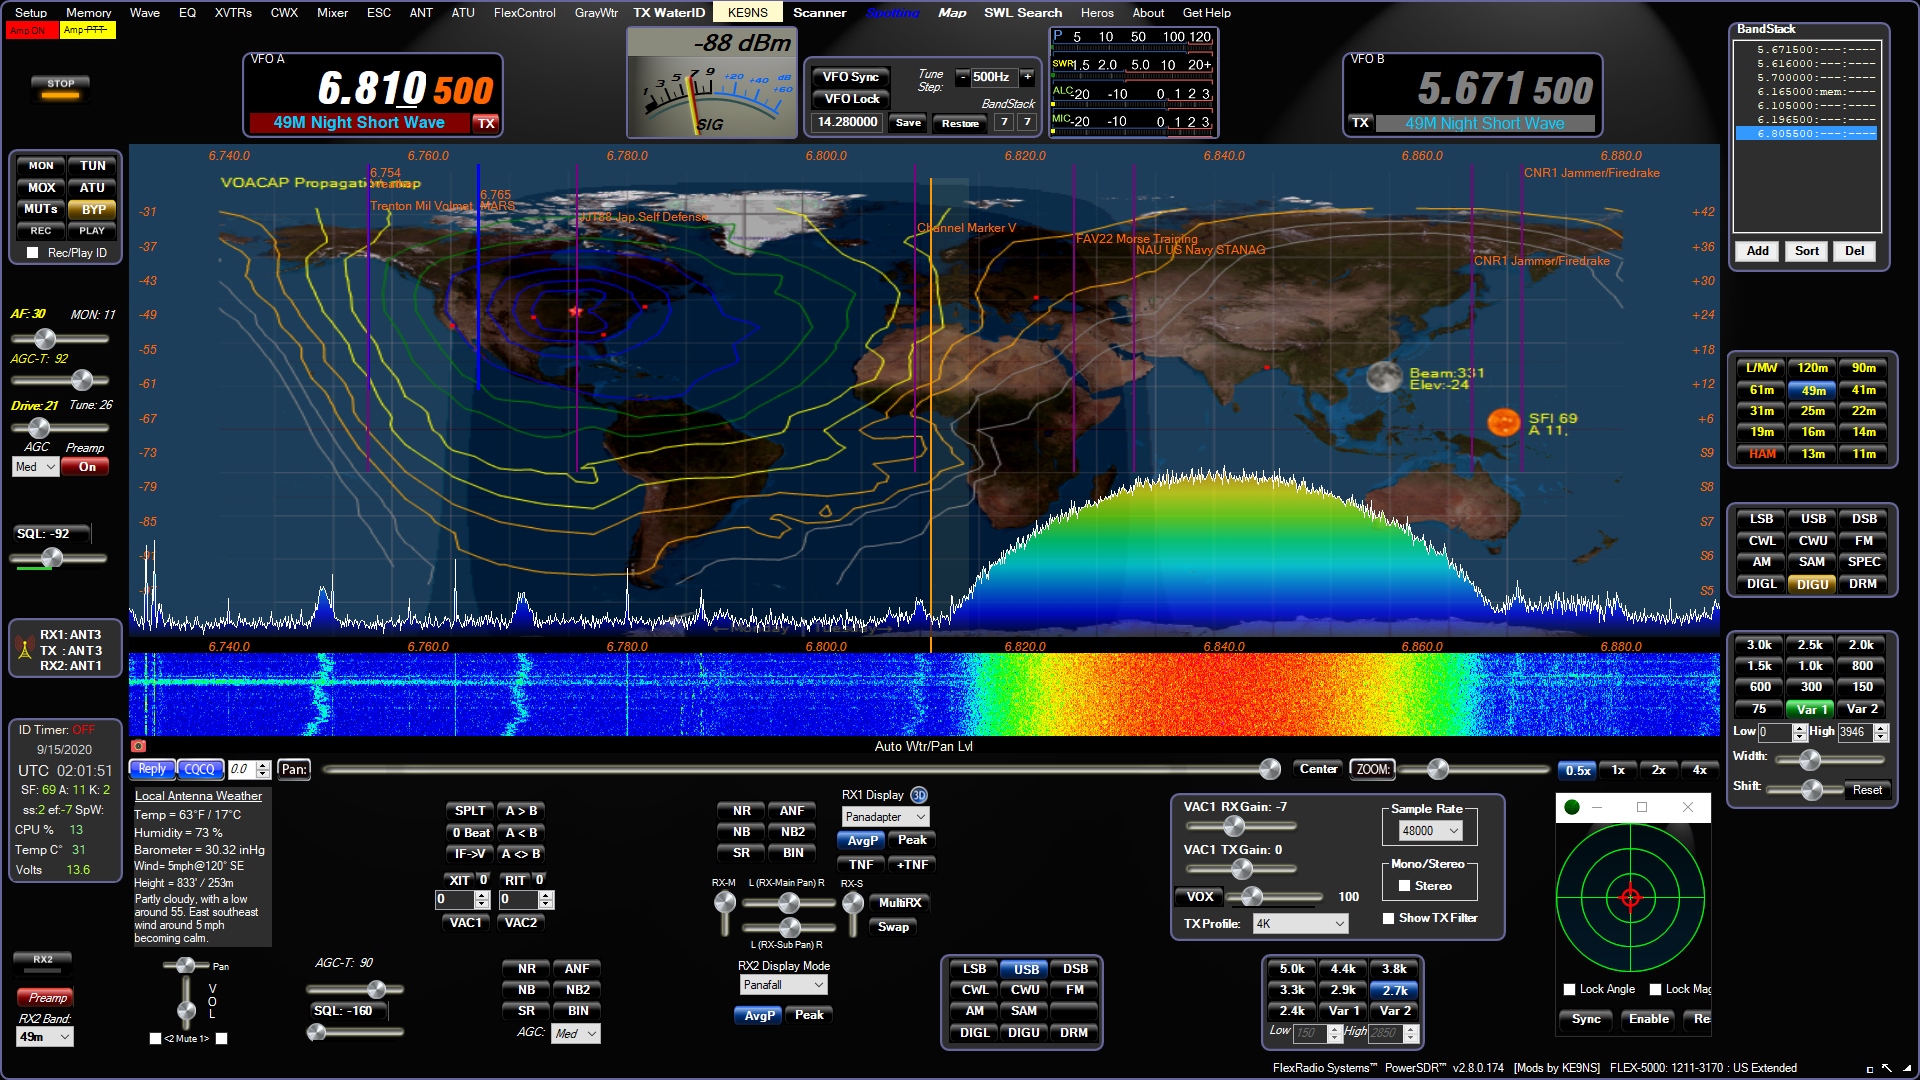
Task: Click the tune step minus button
Action: point(962,77)
